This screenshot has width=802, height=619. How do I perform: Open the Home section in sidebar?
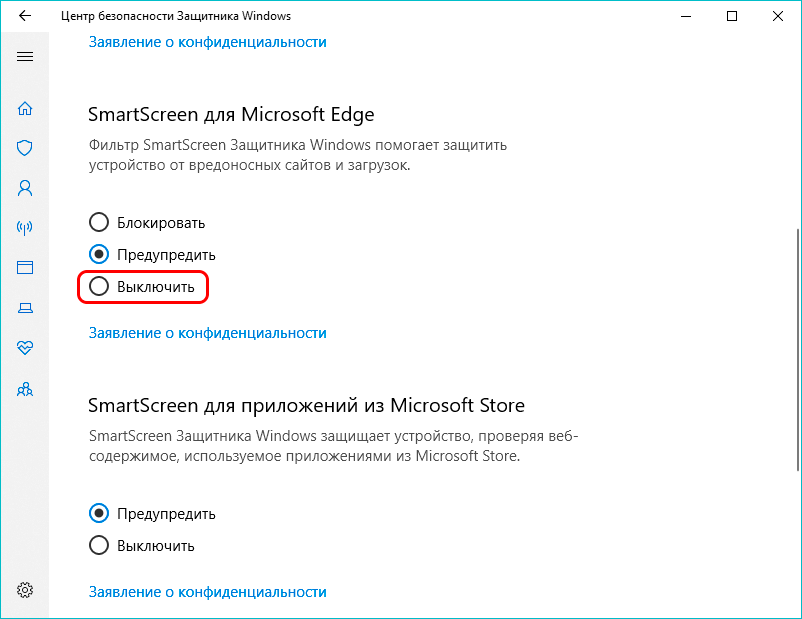25,108
